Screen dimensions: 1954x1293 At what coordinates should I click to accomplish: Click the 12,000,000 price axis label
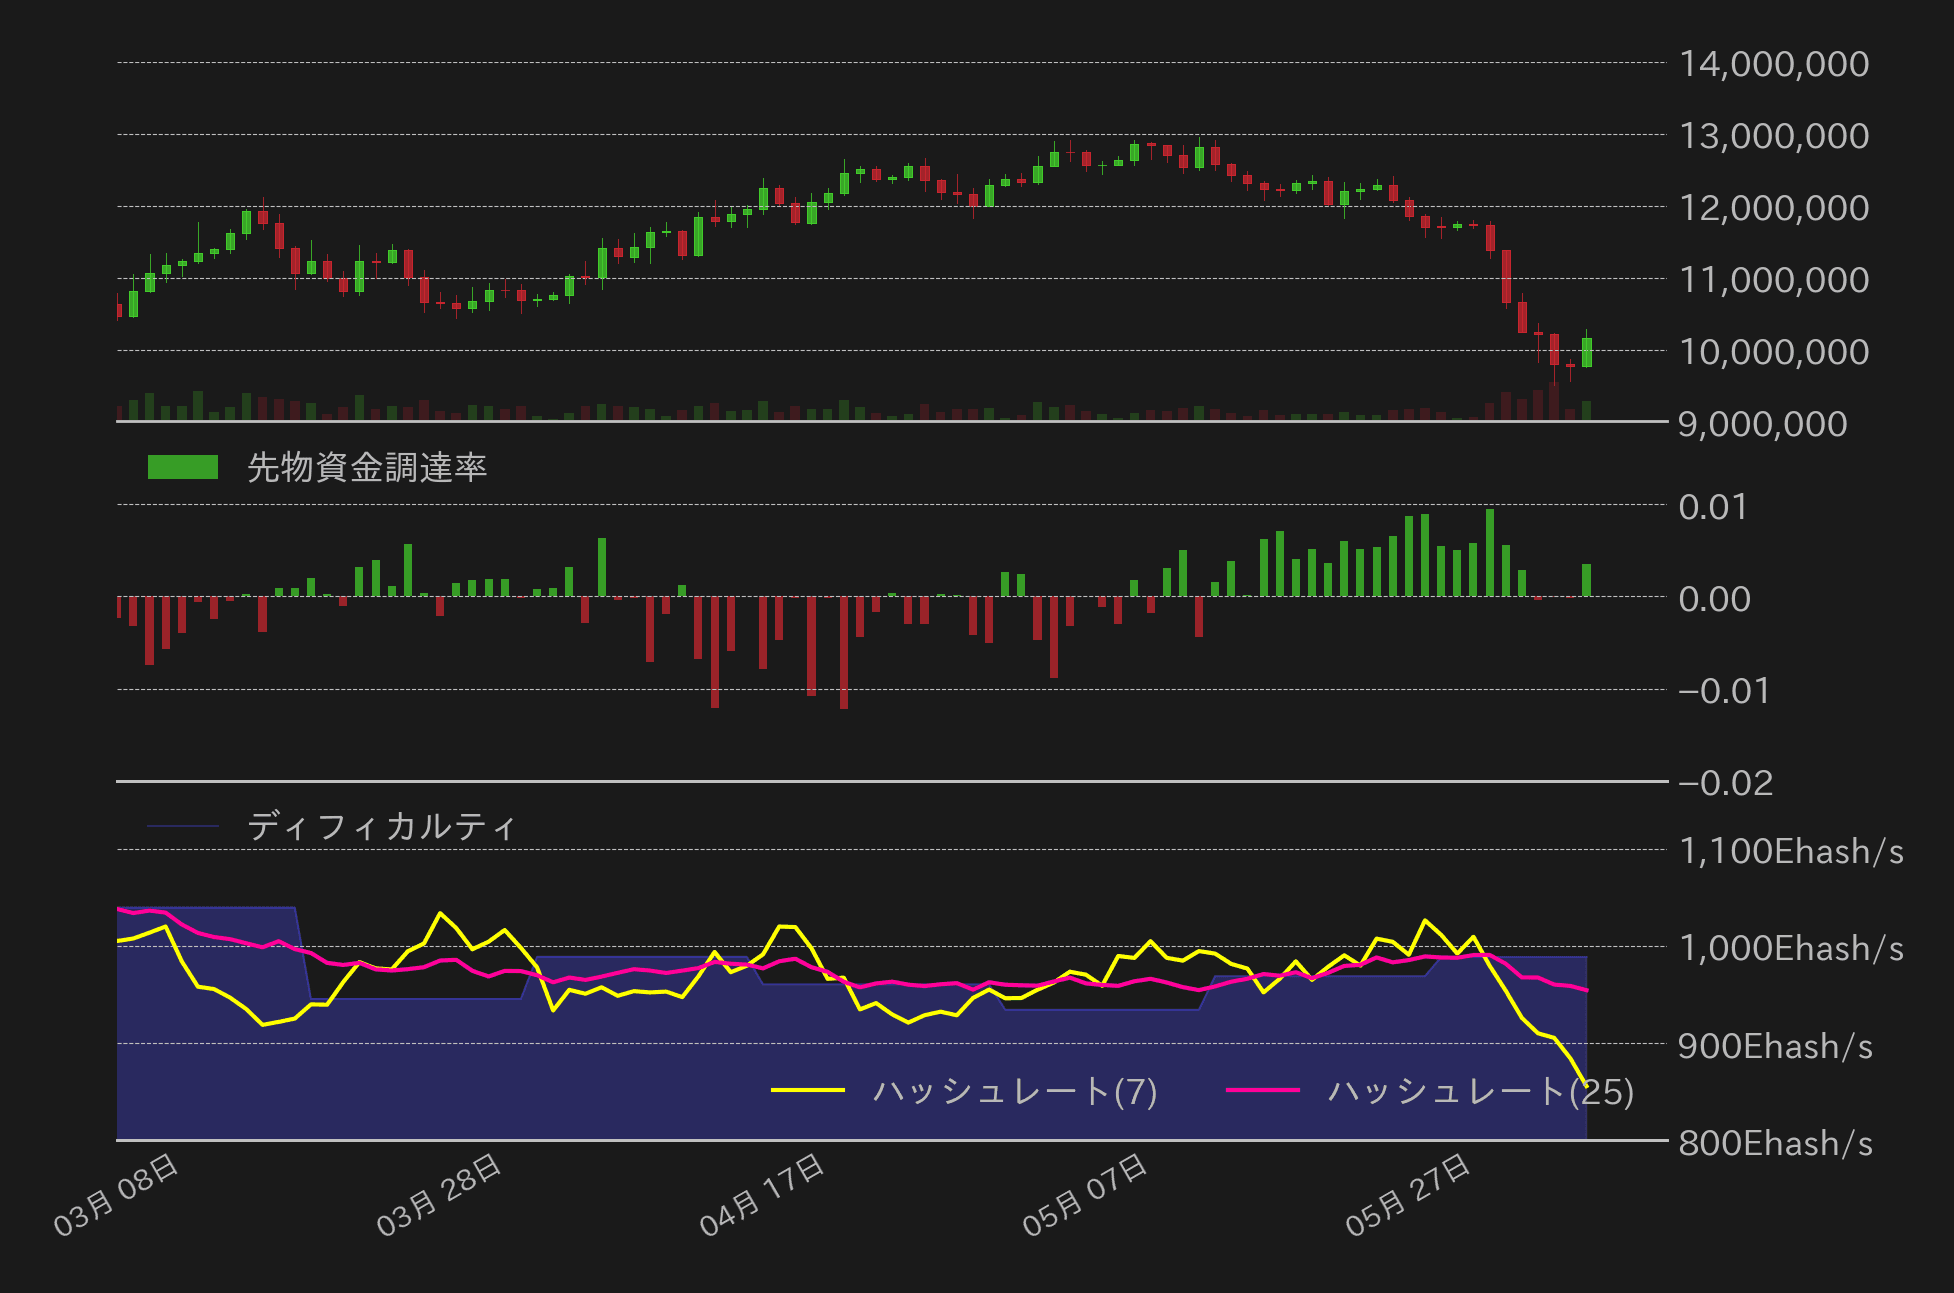[x=1774, y=208]
